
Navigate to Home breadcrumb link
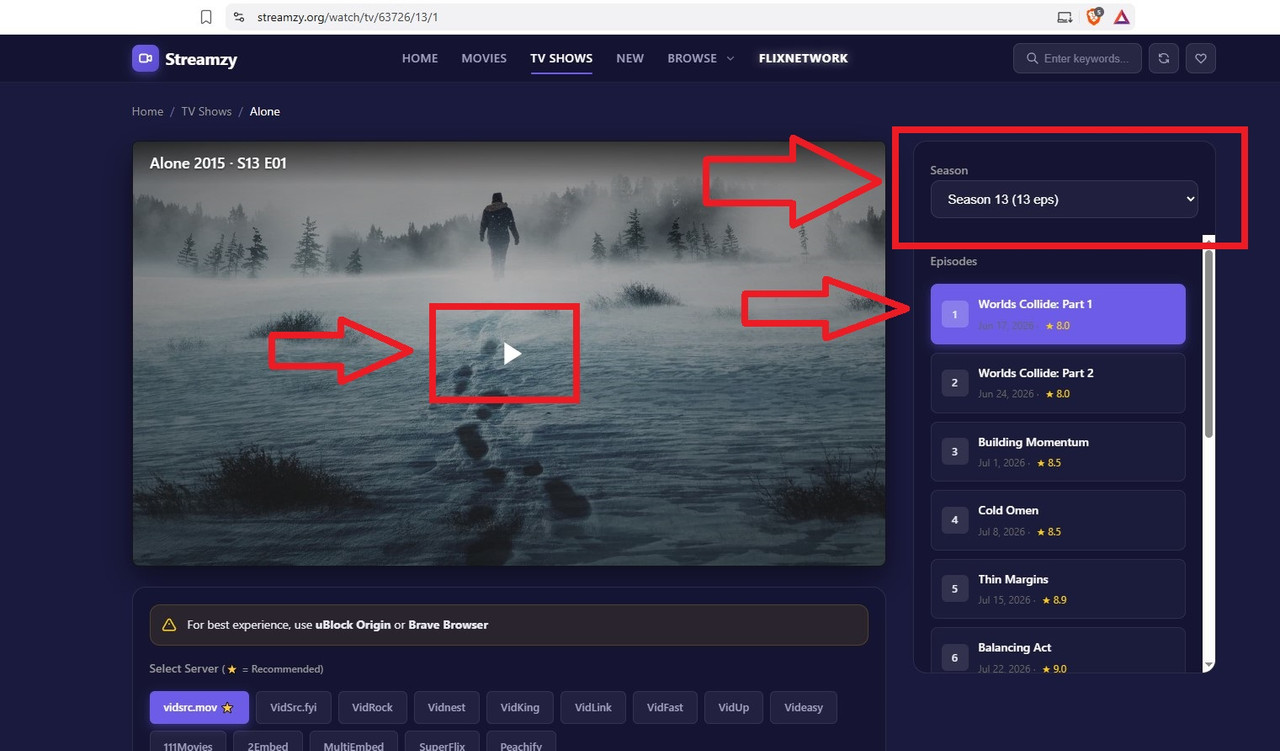pyautogui.click(x=147, y=111)
